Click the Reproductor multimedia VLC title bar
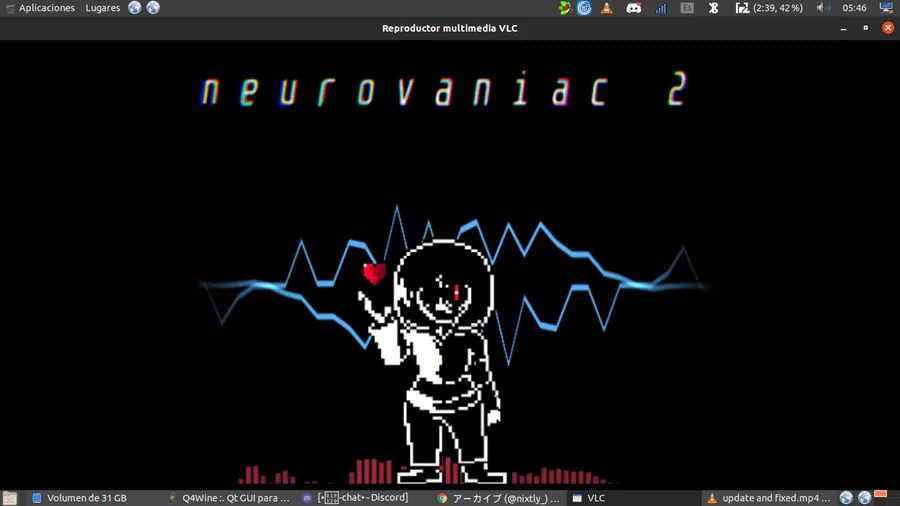The image size is (900, 506). pos(450,28)
